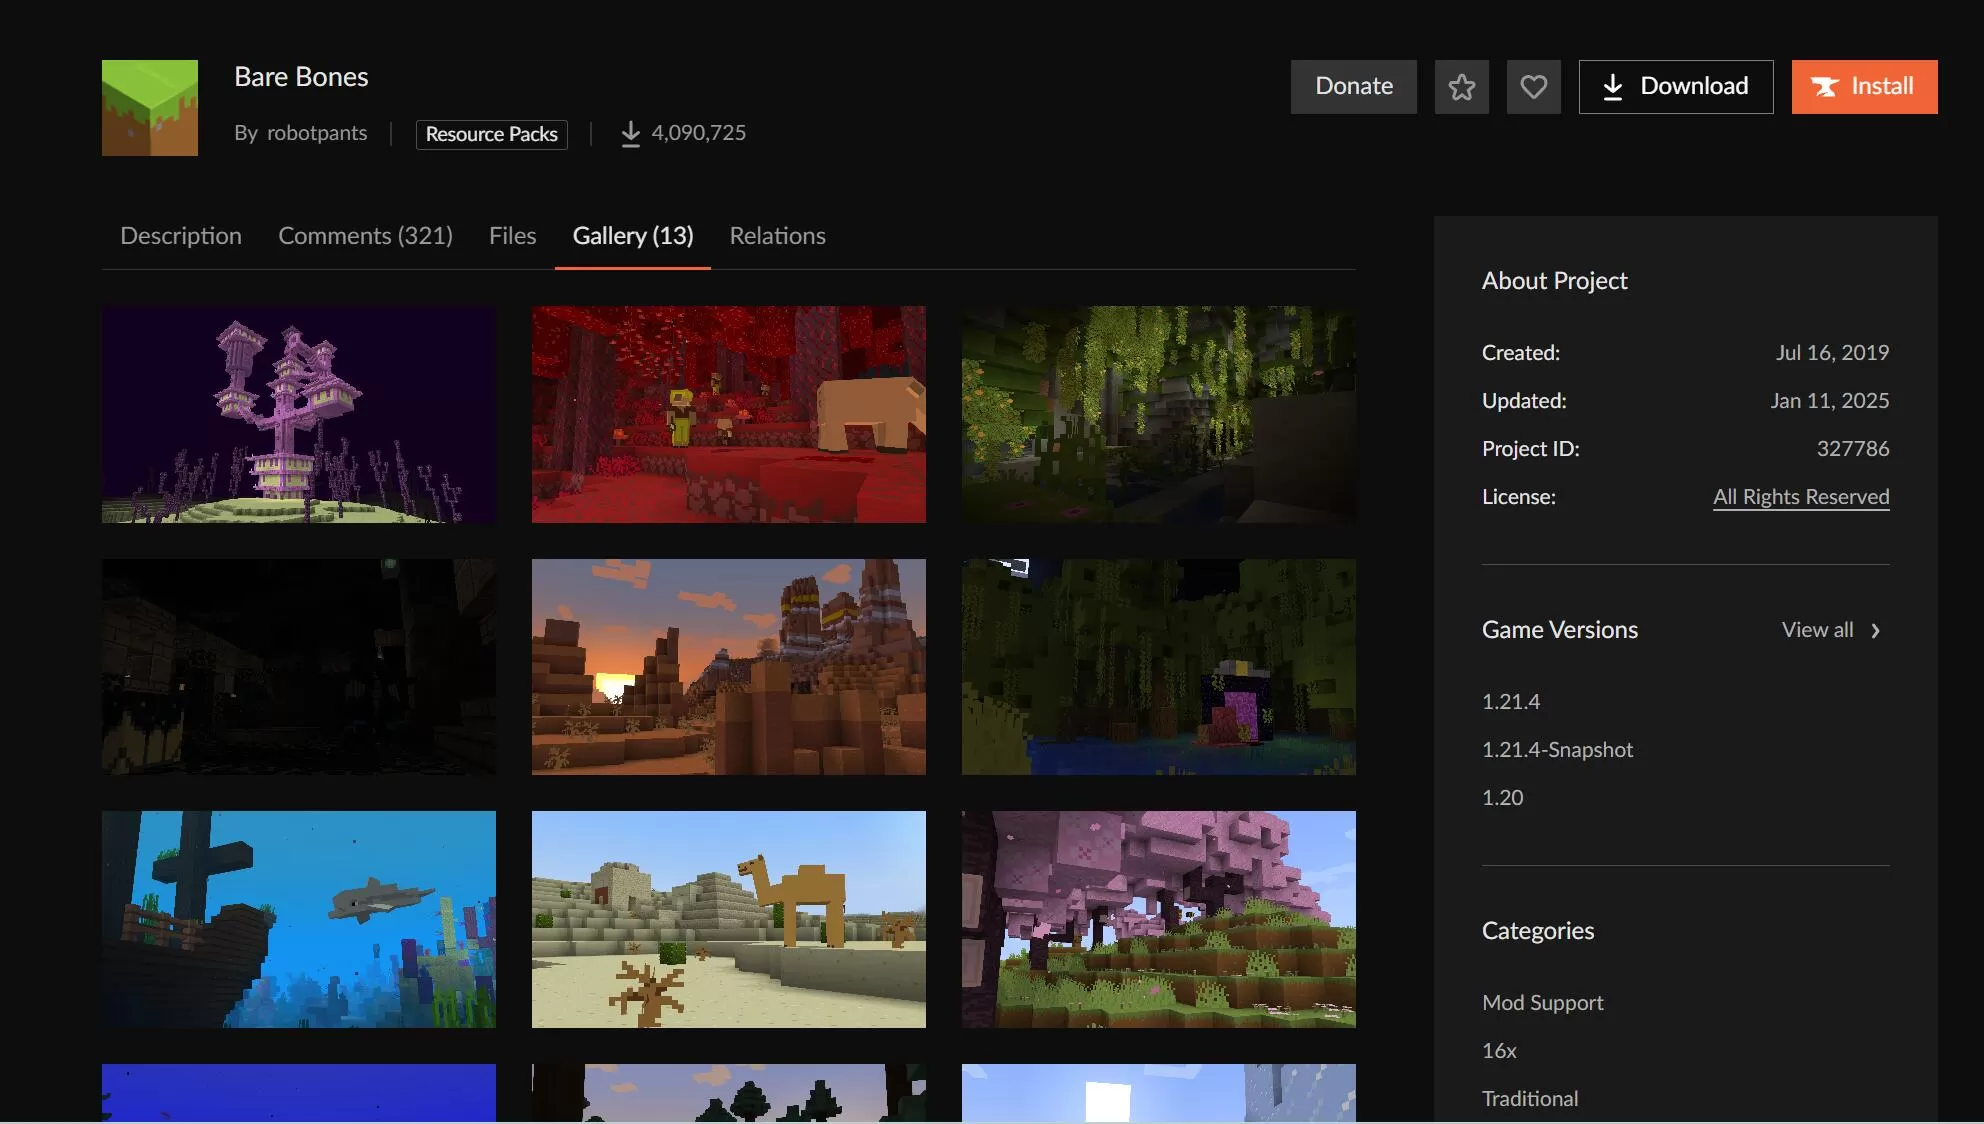
Task: Open the robotpants author profile link
Action: tap(317, 133)
